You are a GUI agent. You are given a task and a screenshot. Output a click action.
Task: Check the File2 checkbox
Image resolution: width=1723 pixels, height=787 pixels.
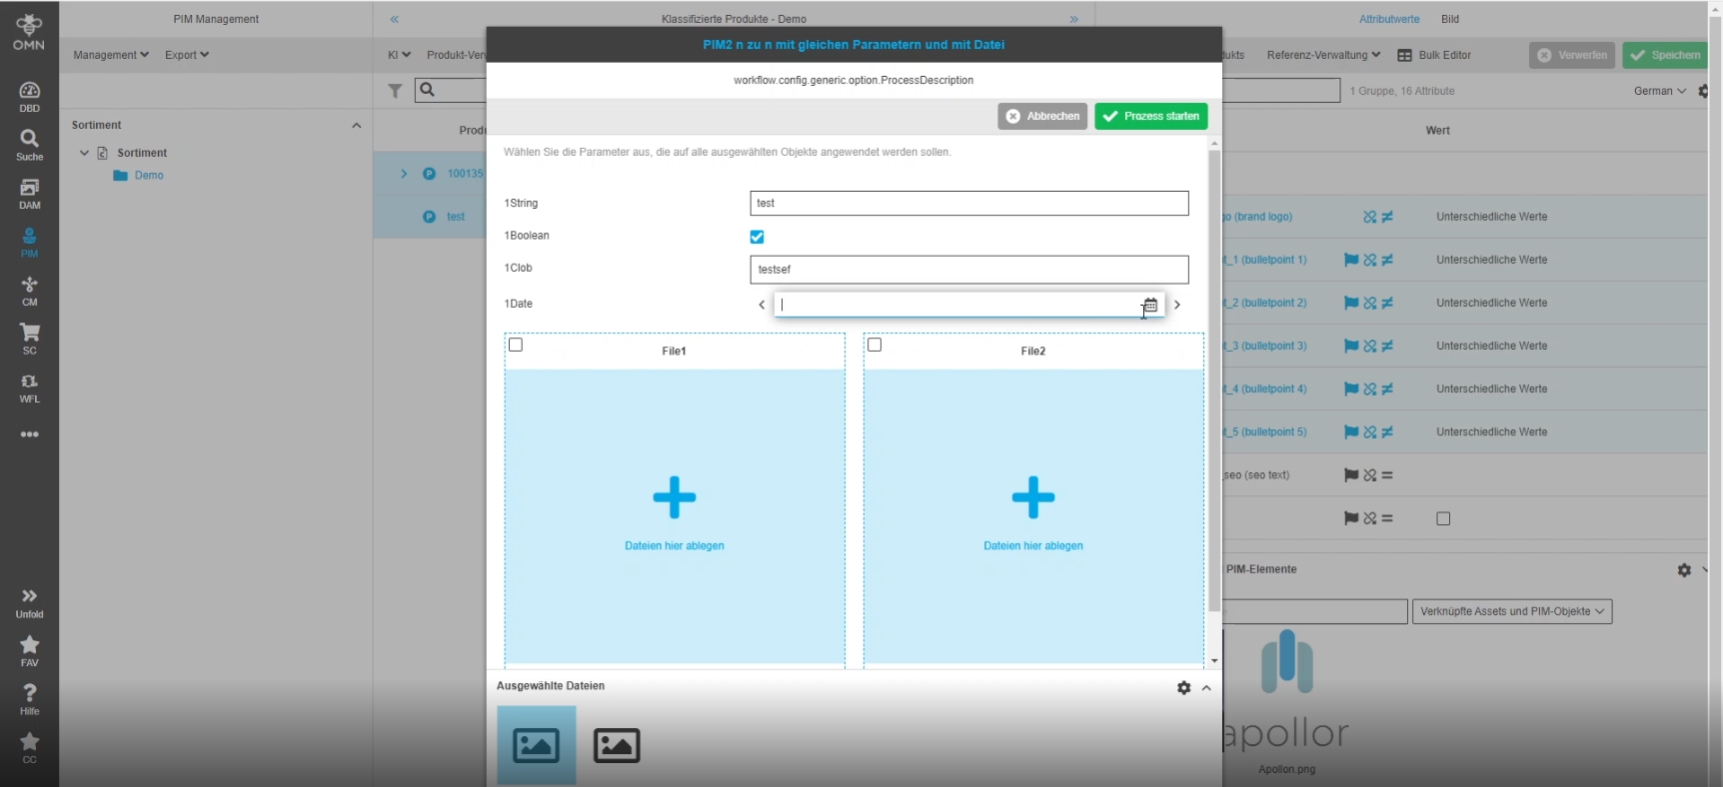875,345
